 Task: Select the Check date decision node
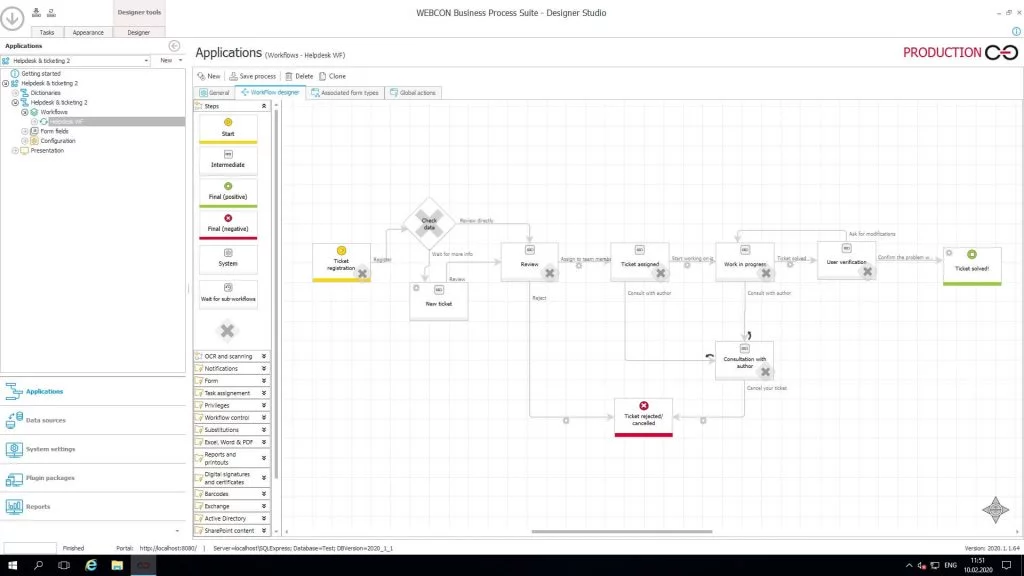click(429, 223)
